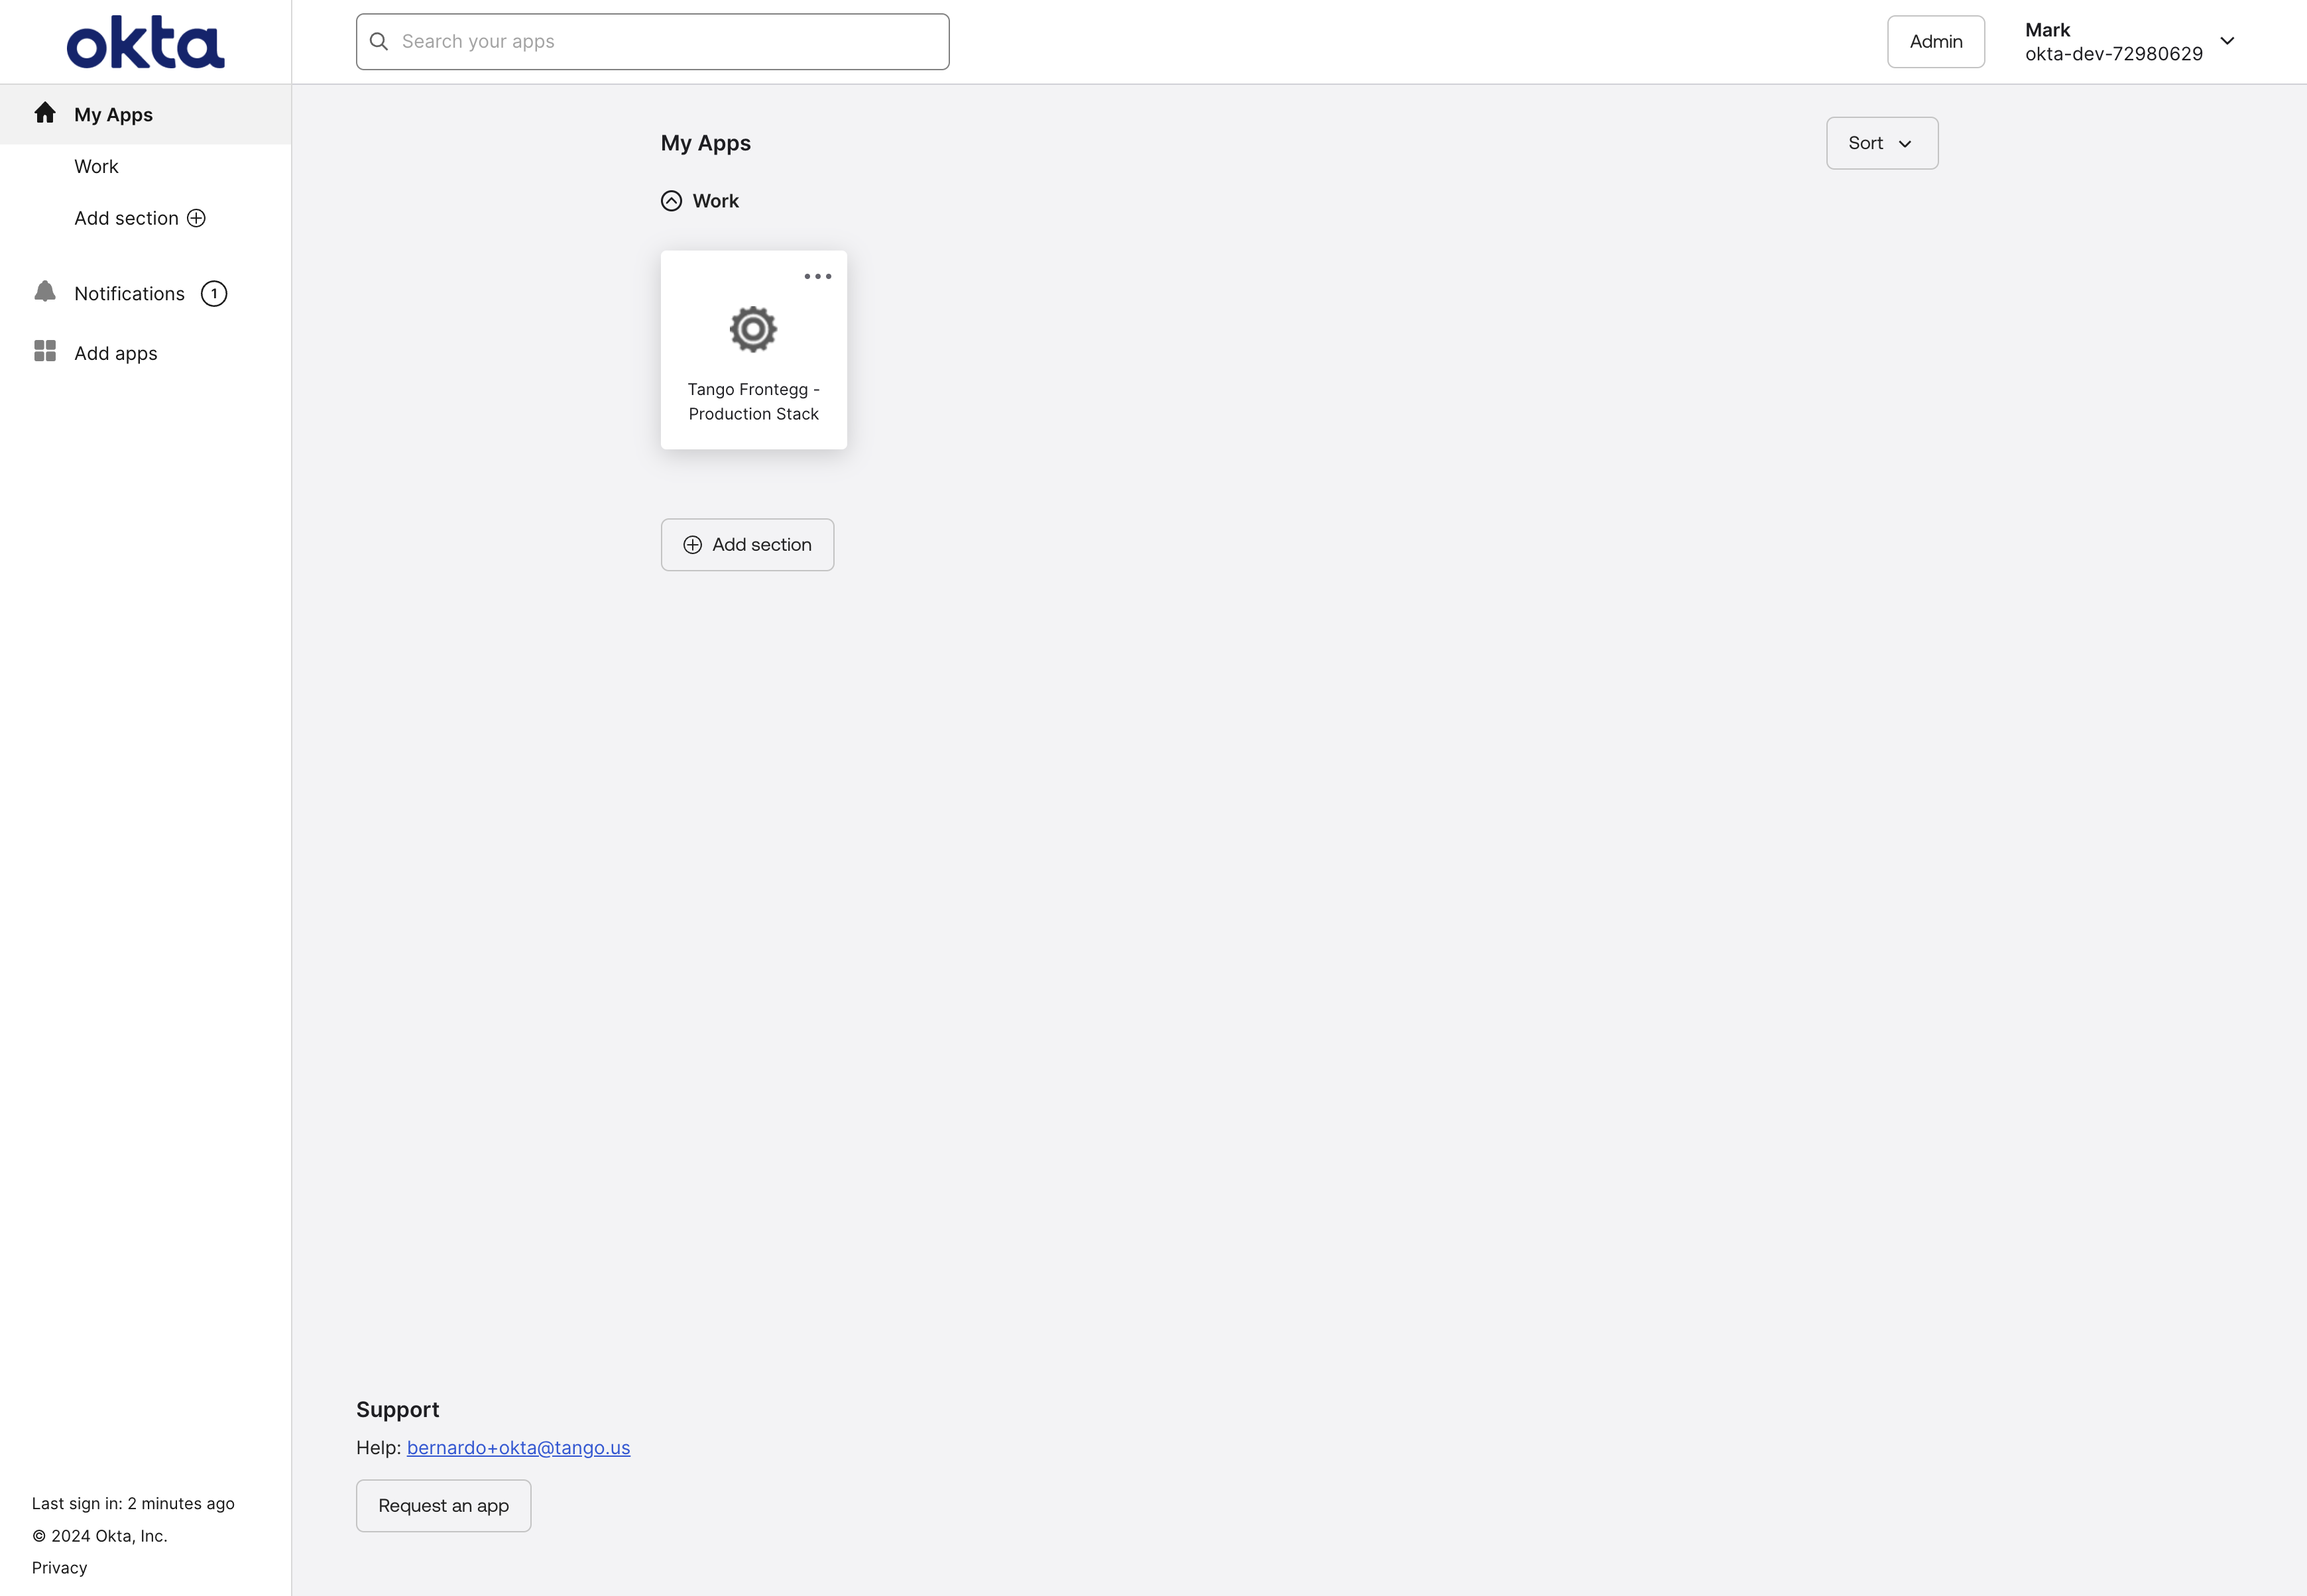Click the Add apps grid icon

[45, 351]
